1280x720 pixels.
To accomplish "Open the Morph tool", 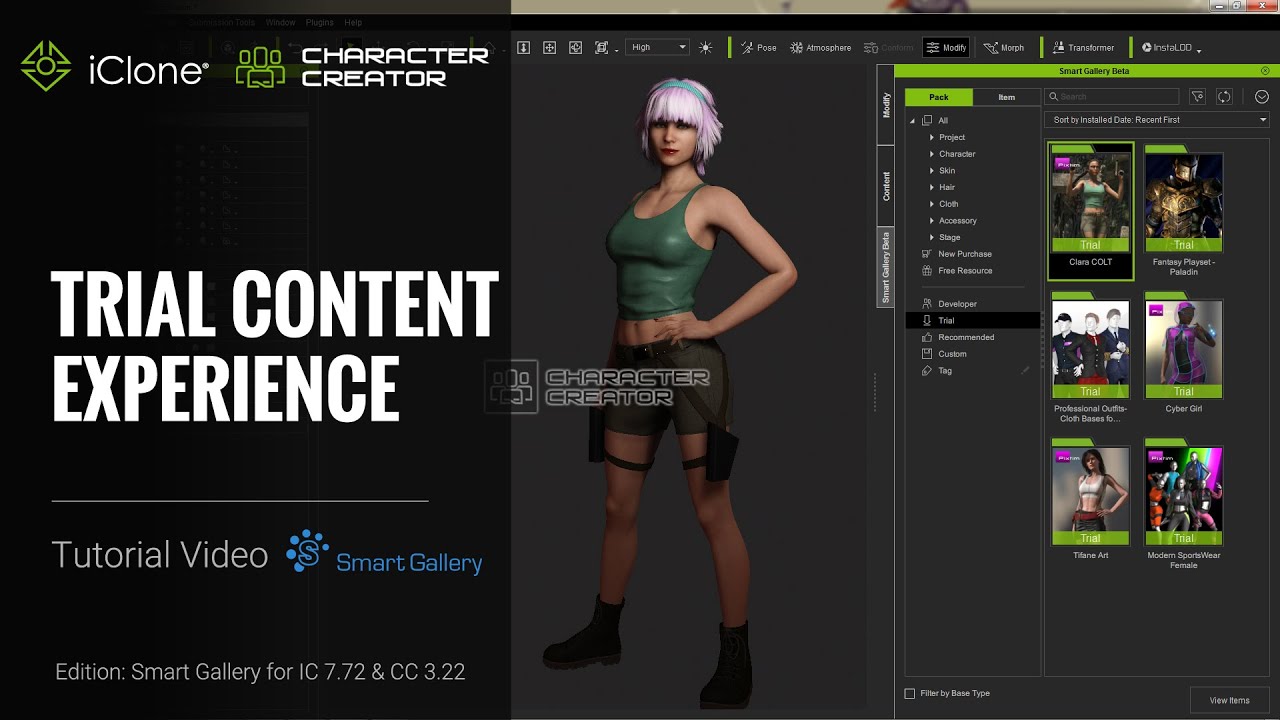I will point(1004,47).
